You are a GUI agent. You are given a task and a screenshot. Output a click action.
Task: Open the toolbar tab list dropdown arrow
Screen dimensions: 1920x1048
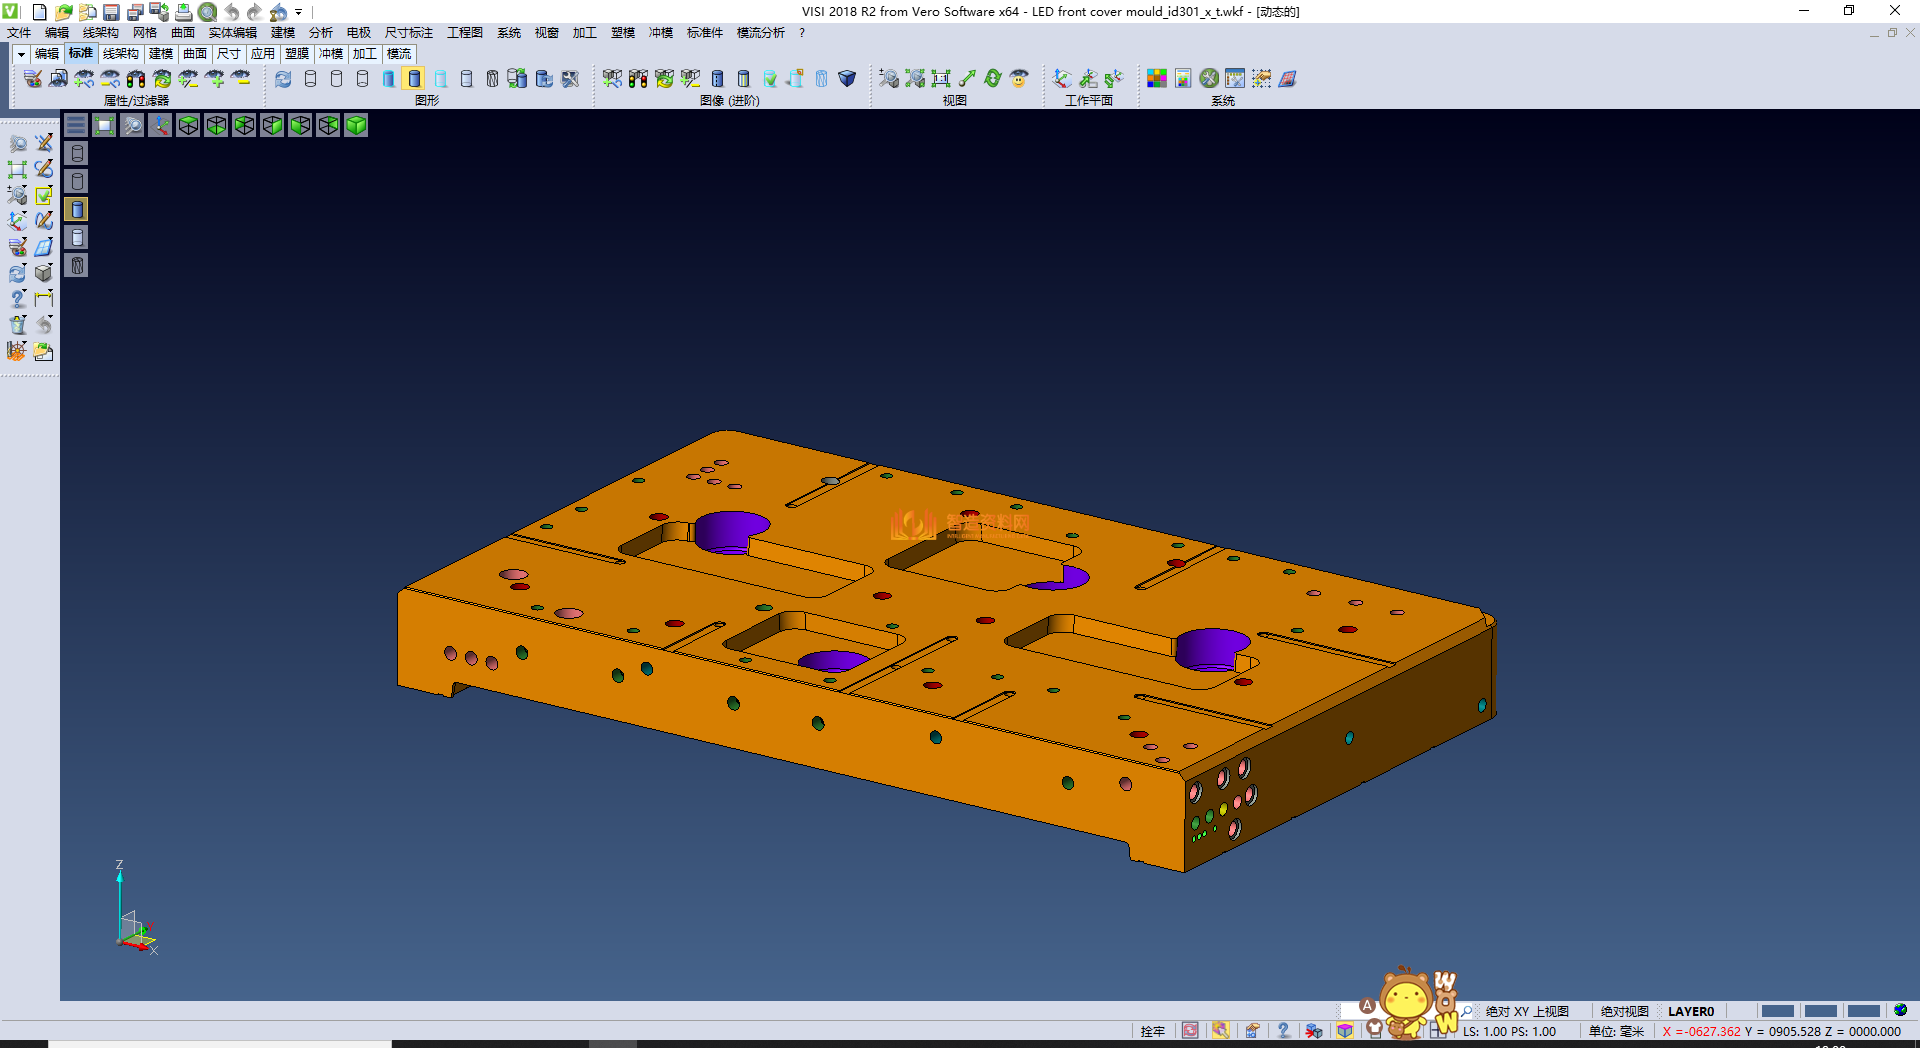tap(21, 54)
